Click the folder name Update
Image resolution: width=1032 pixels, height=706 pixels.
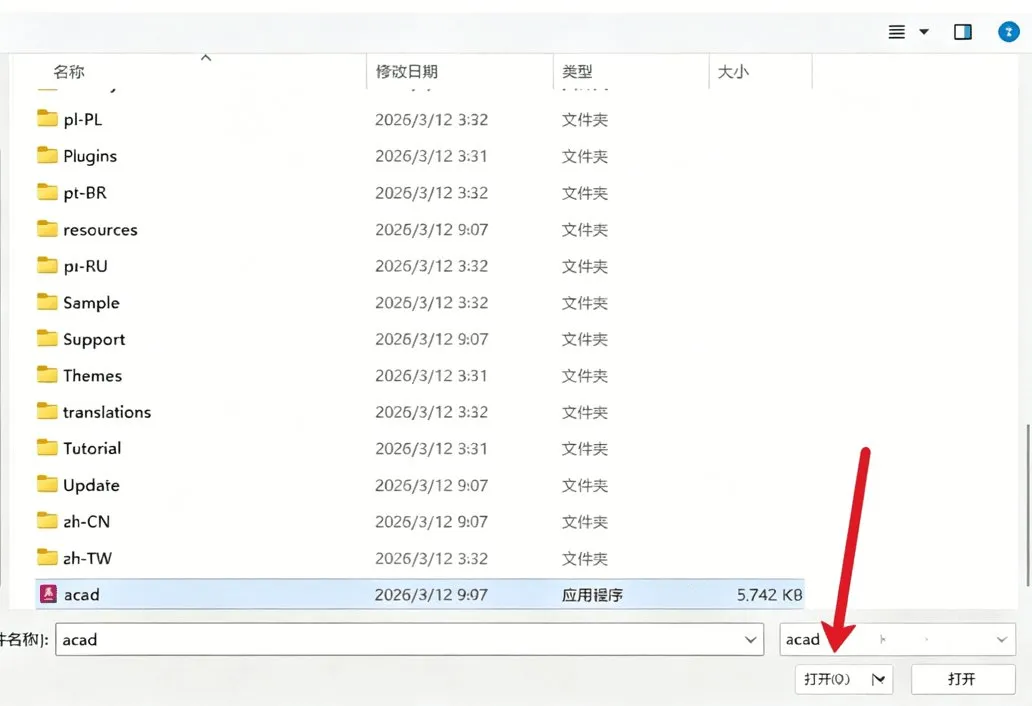pos(91,486)
